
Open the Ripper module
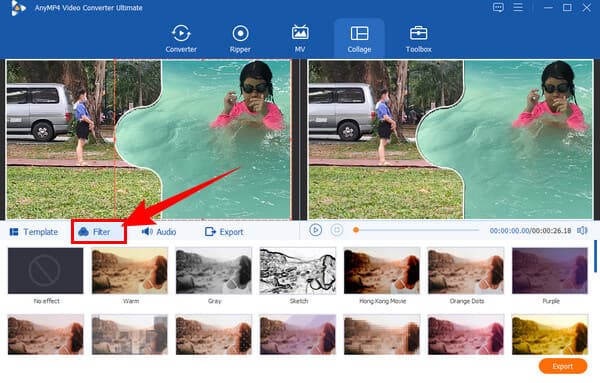240,39
